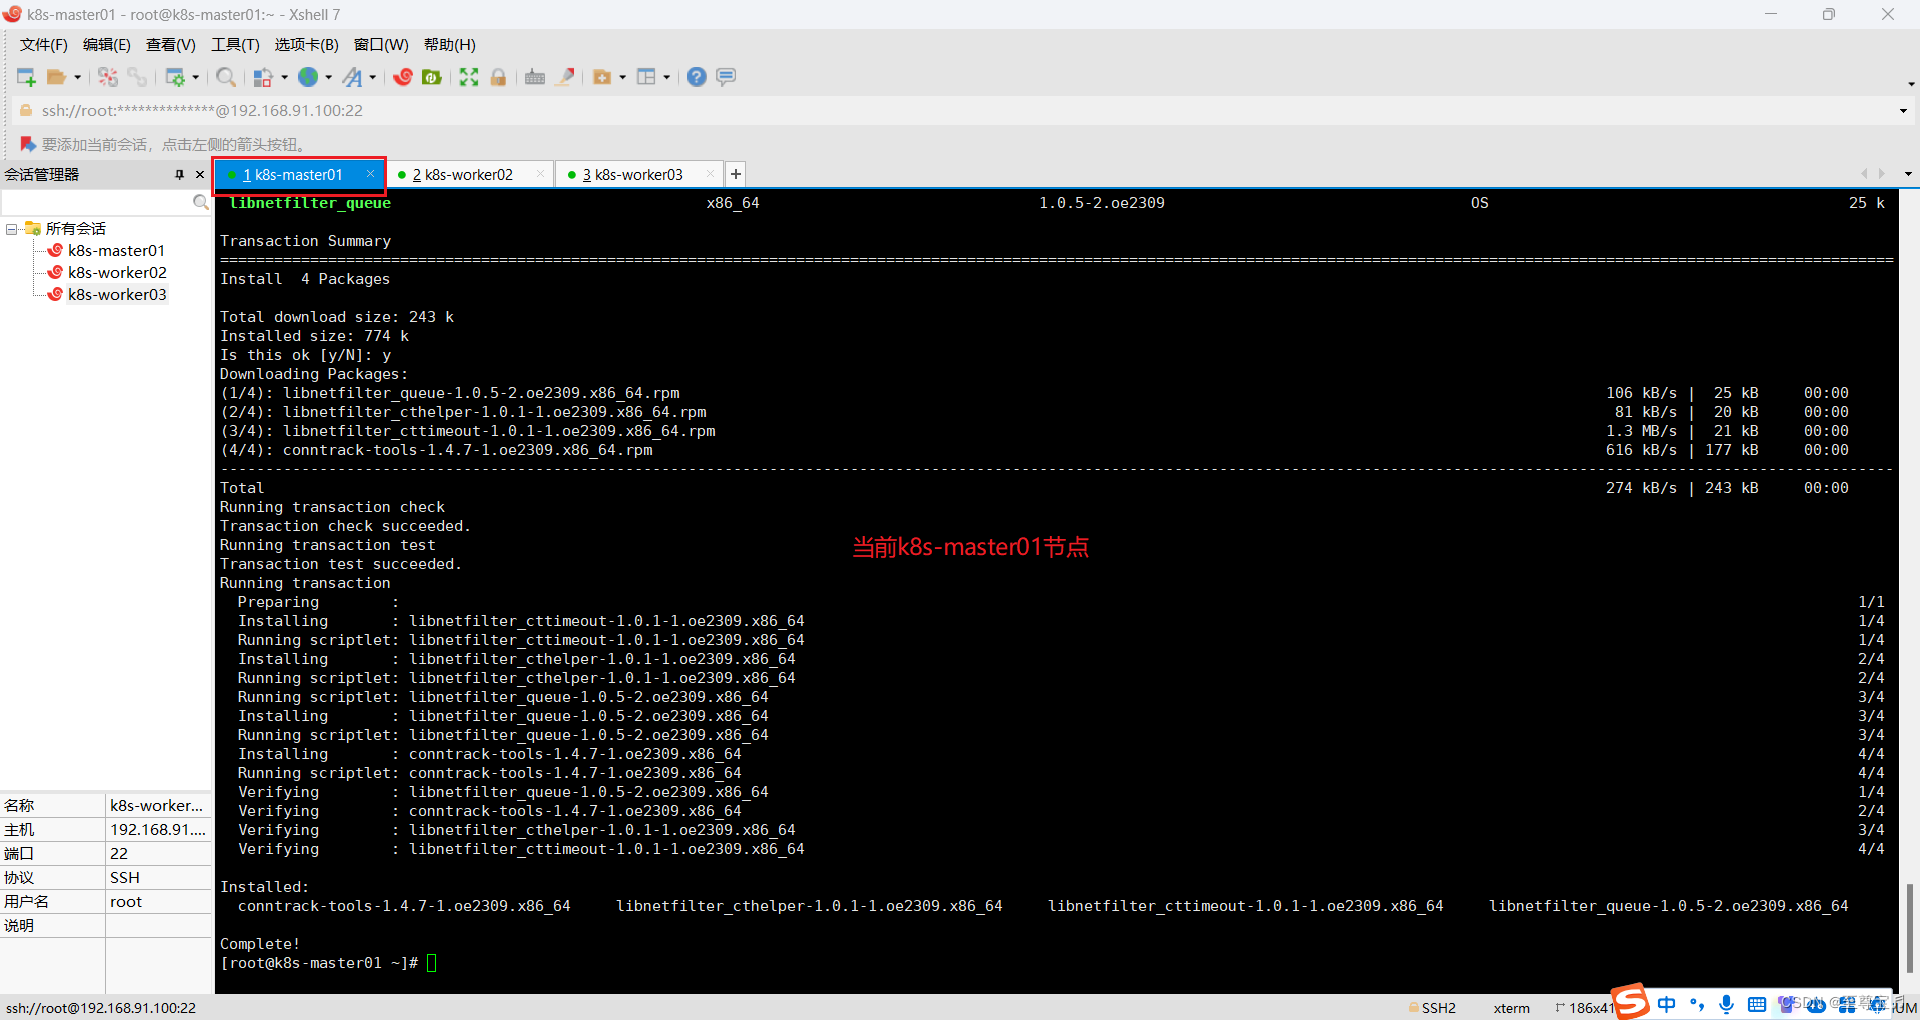
Task: Click the window layout toolbar icon
Action: 647,77
